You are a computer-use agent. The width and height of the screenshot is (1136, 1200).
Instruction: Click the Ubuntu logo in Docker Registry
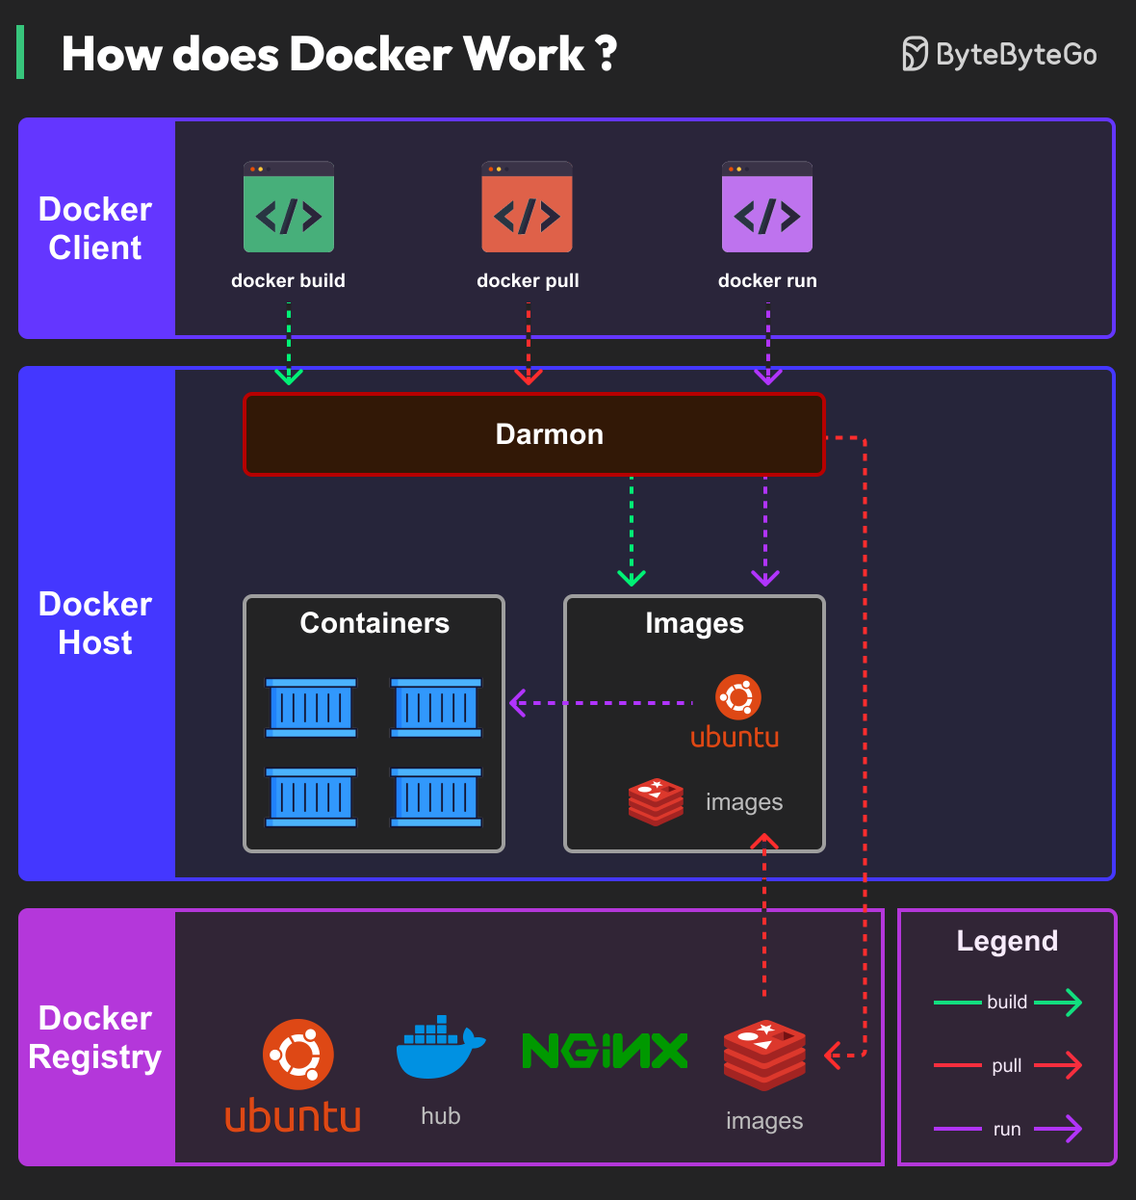click(293, 1075)
